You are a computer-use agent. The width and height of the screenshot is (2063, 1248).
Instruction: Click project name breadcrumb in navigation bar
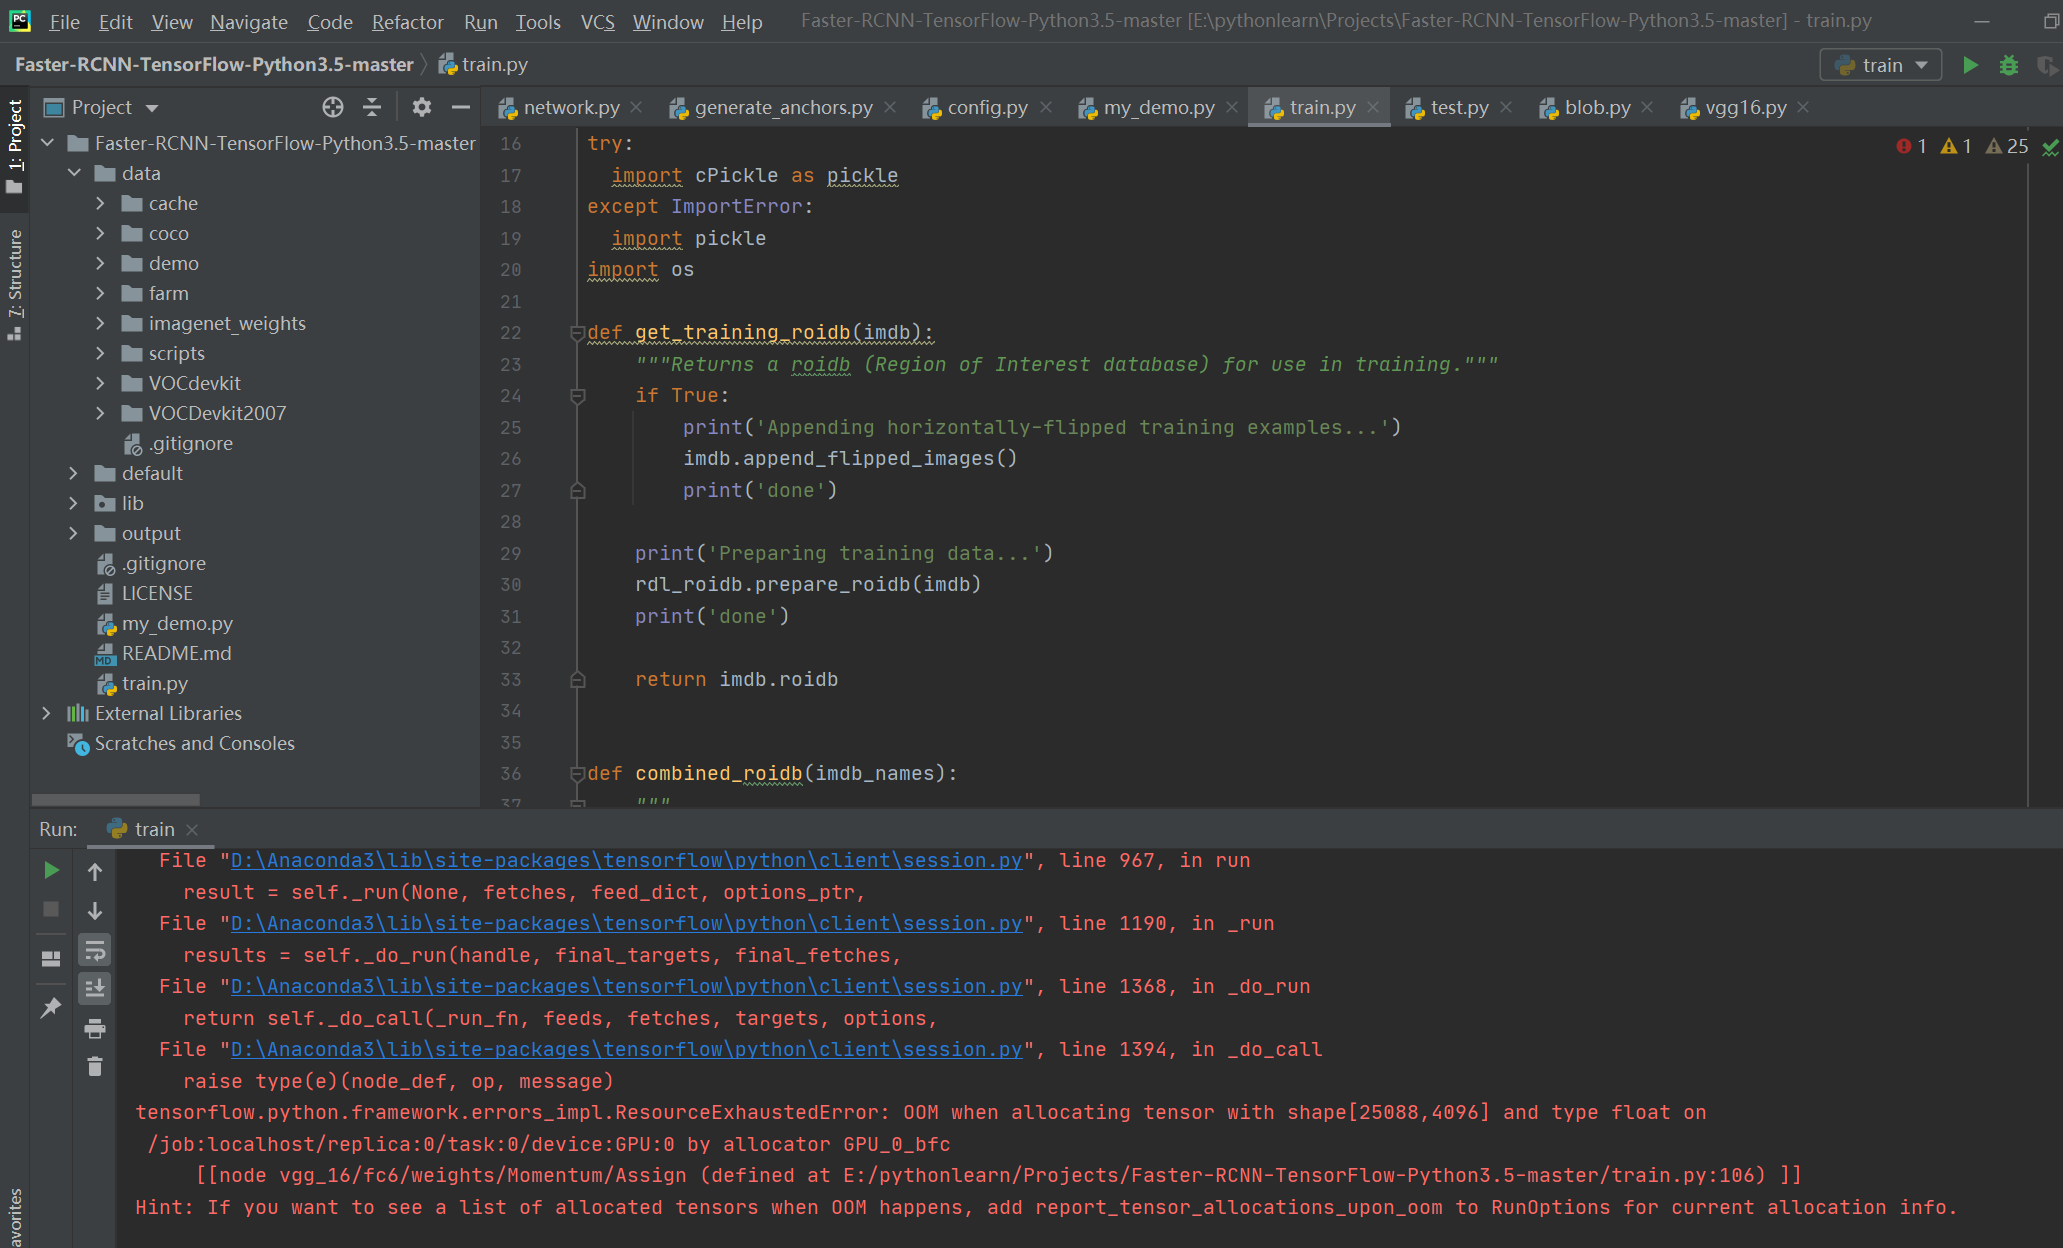(x=214, y=64)
